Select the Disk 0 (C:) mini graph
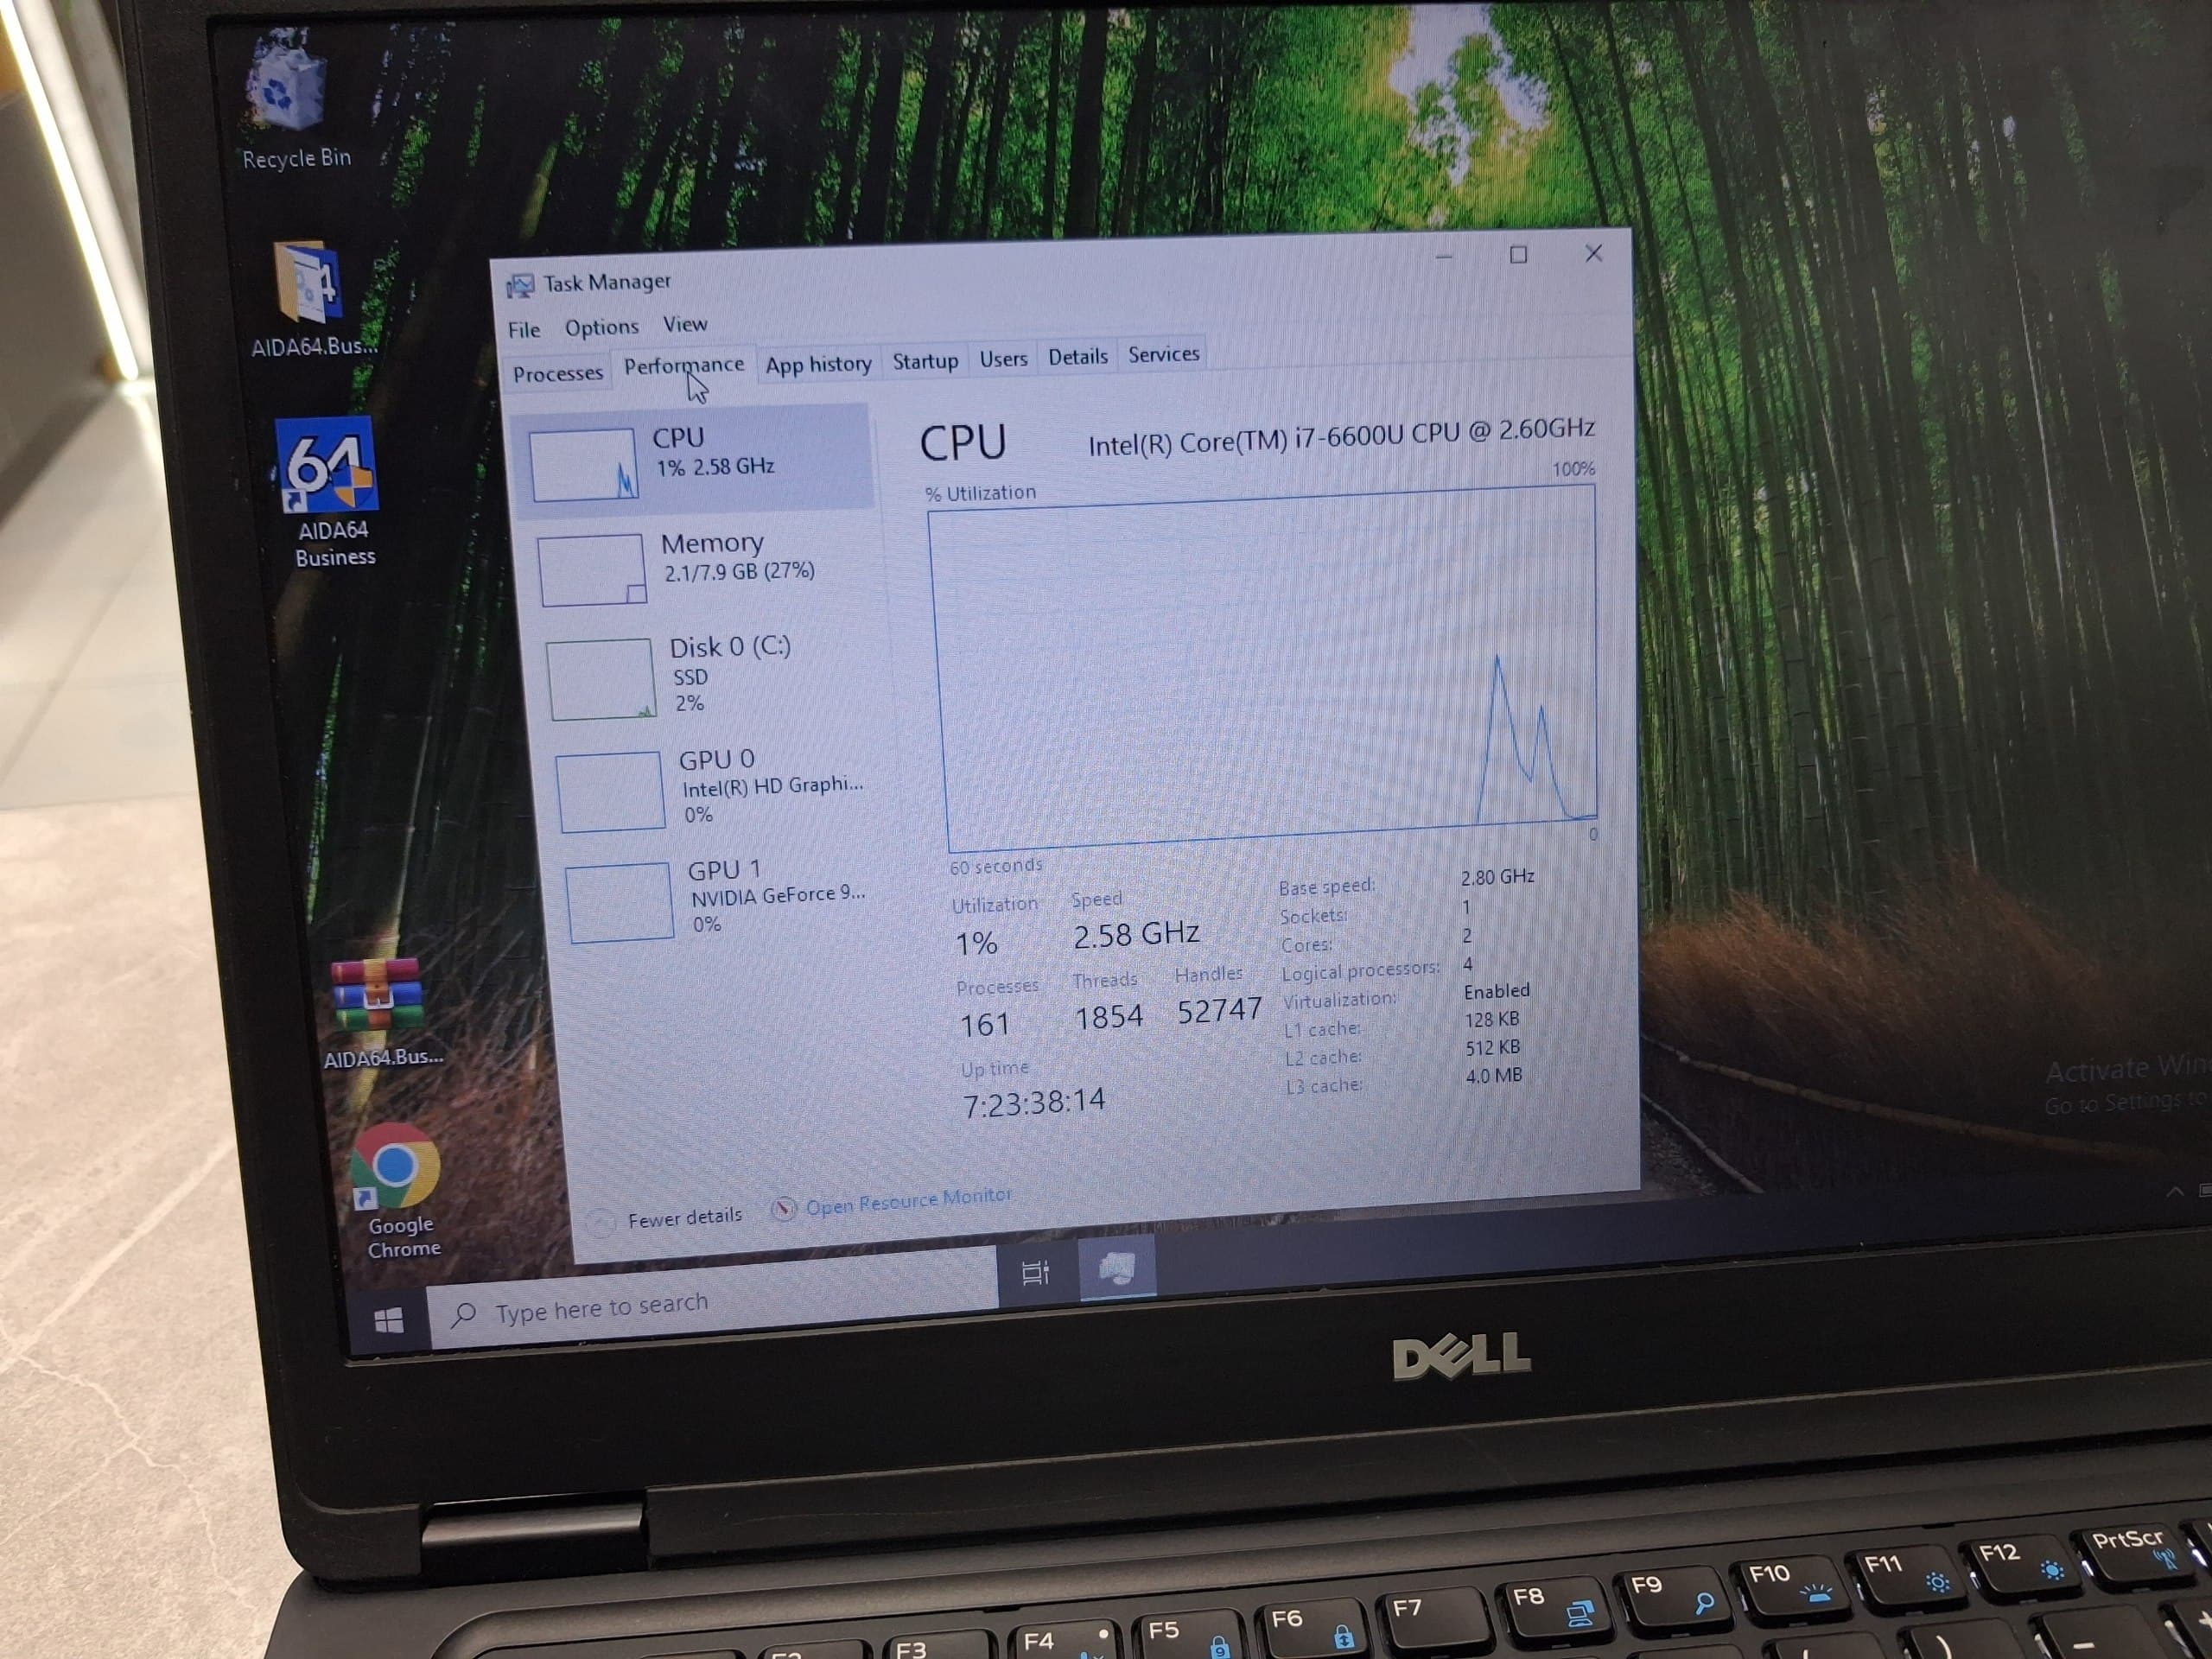The image size is (2212, 1659). [x=601, y=679]
